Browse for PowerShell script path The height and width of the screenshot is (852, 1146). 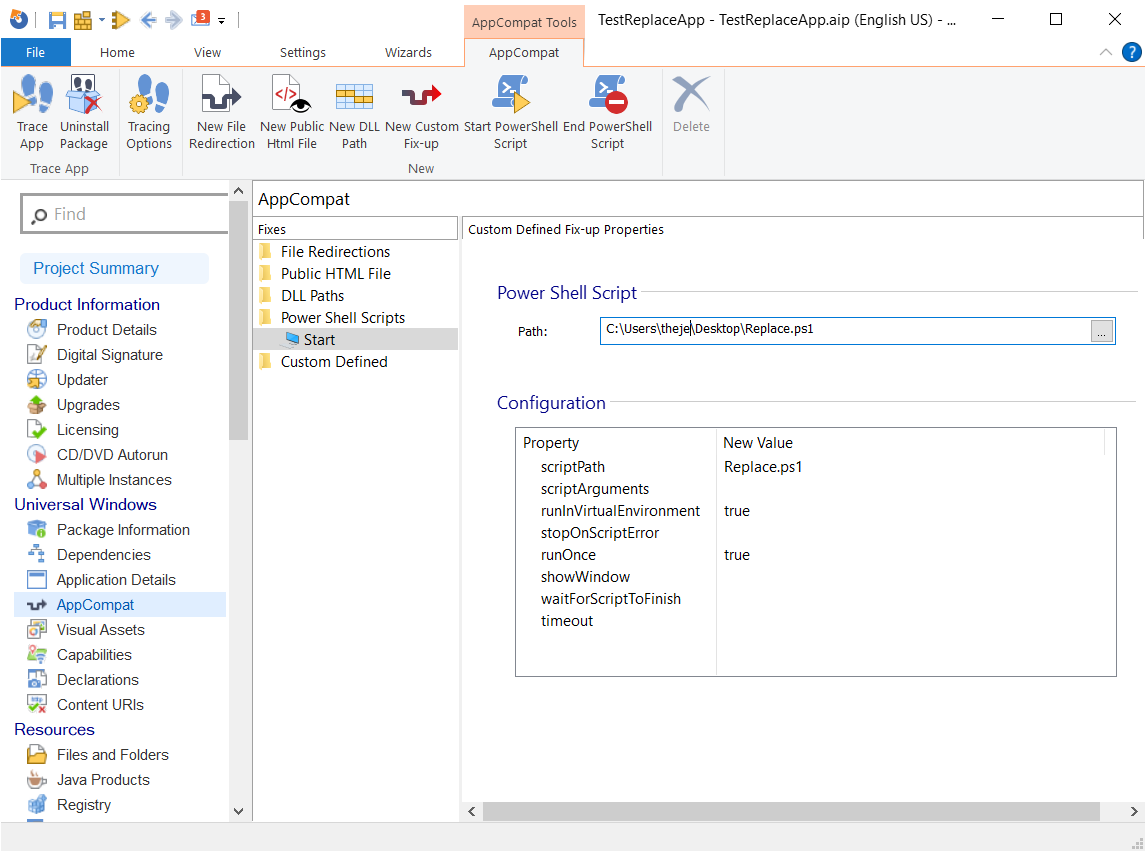pos(1101,332)
